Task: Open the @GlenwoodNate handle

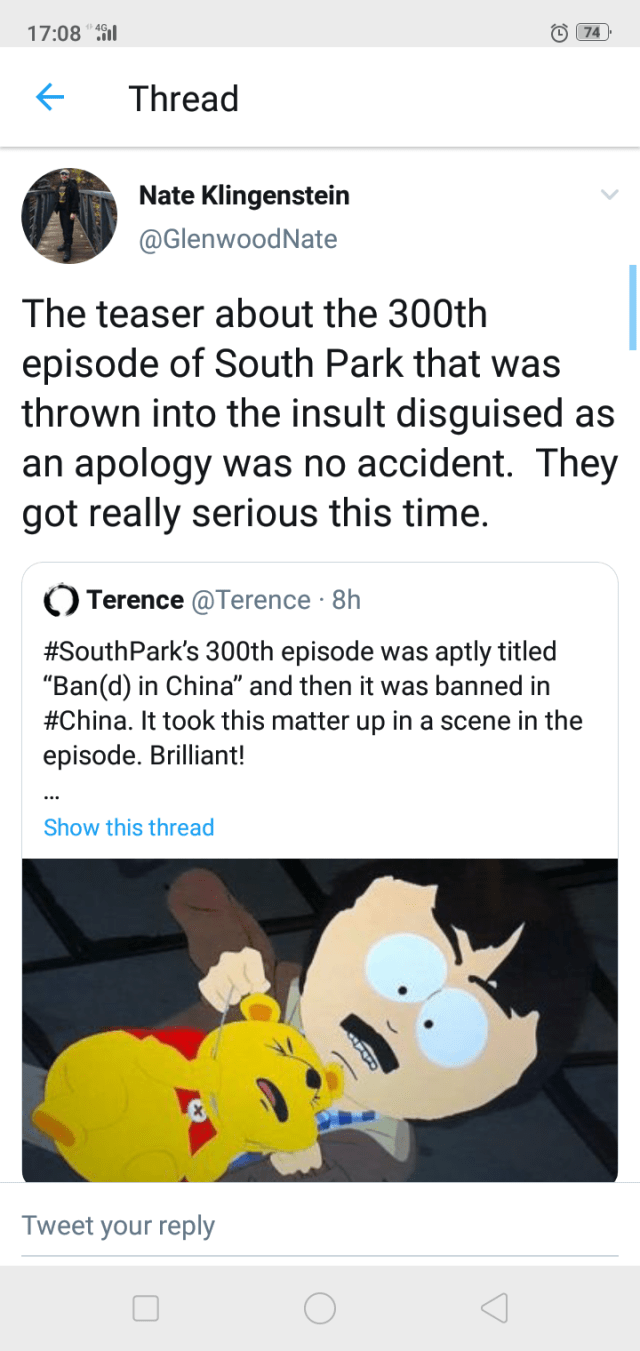Action: (x=238, y=240)
